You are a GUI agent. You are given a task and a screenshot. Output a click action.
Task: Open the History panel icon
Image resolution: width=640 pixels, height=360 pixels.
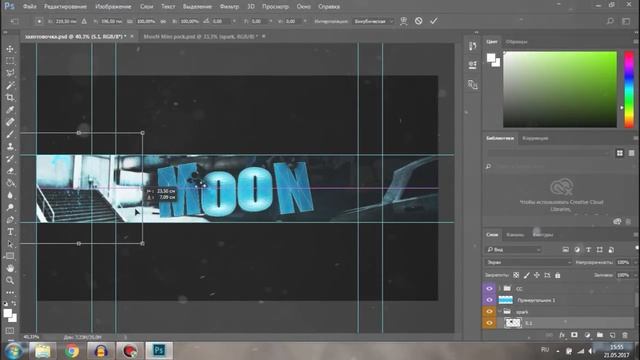point(473,46)
